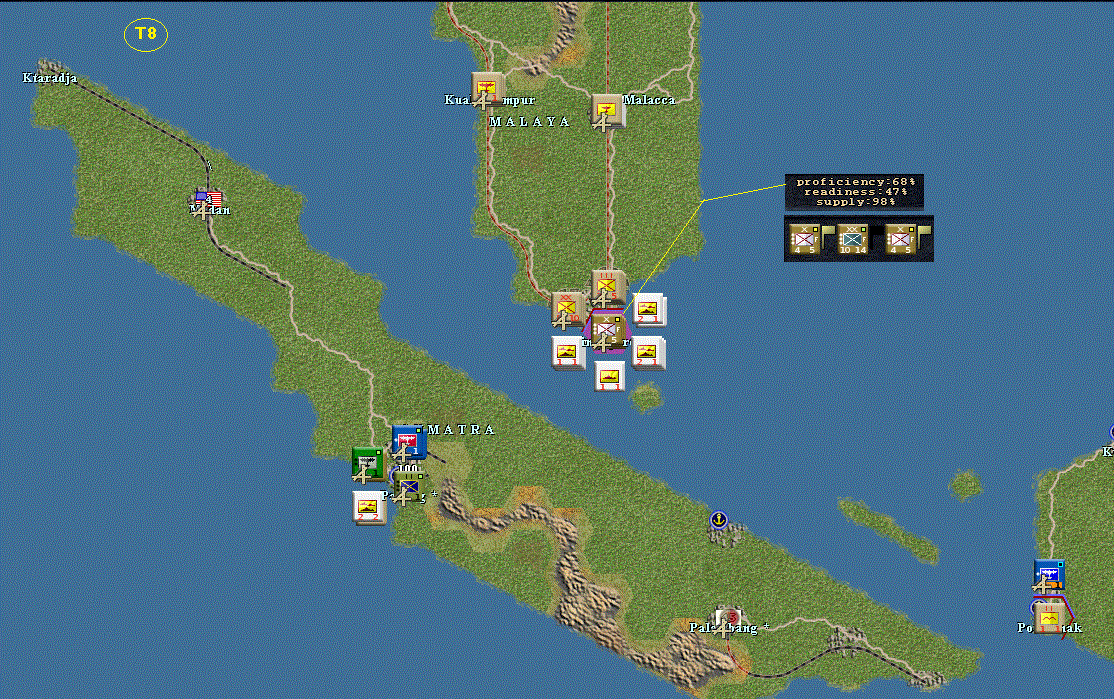Select the blue air unit near Padang

tap(409, 443)
